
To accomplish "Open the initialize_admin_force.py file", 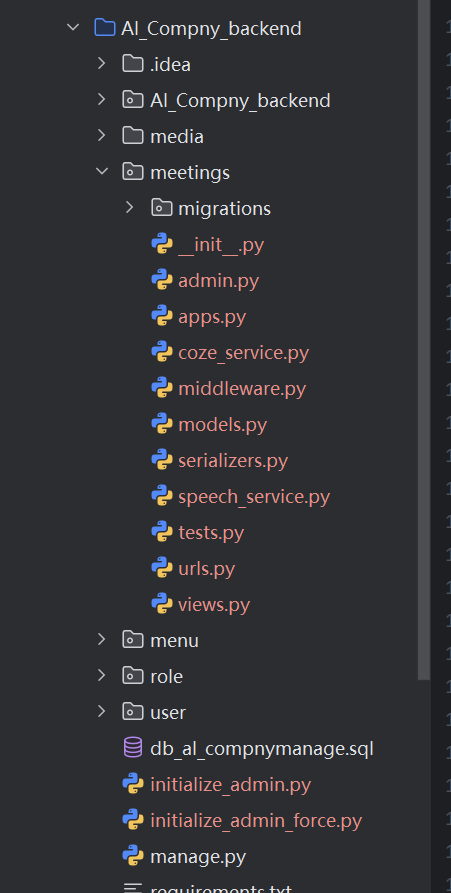I will pos(256,821).
